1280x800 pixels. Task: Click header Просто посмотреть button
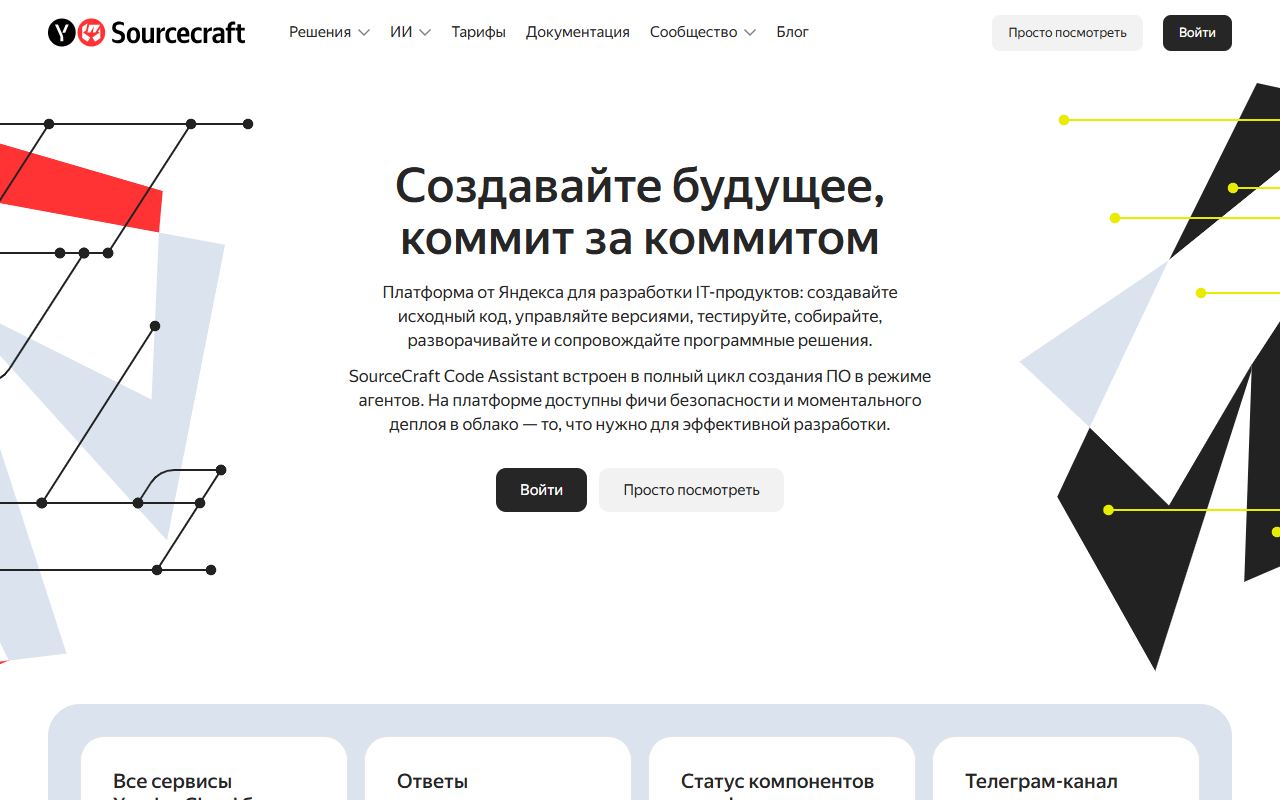pos(1067,33)
